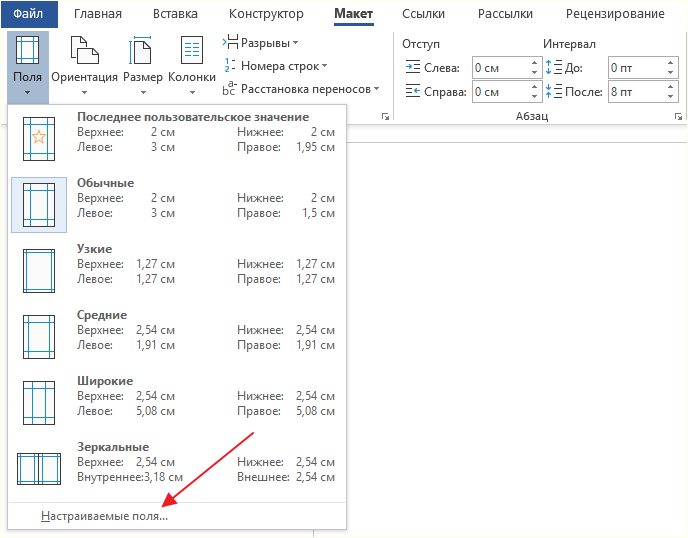Open the Разрывы dropdown arrow

click(295, 43)
